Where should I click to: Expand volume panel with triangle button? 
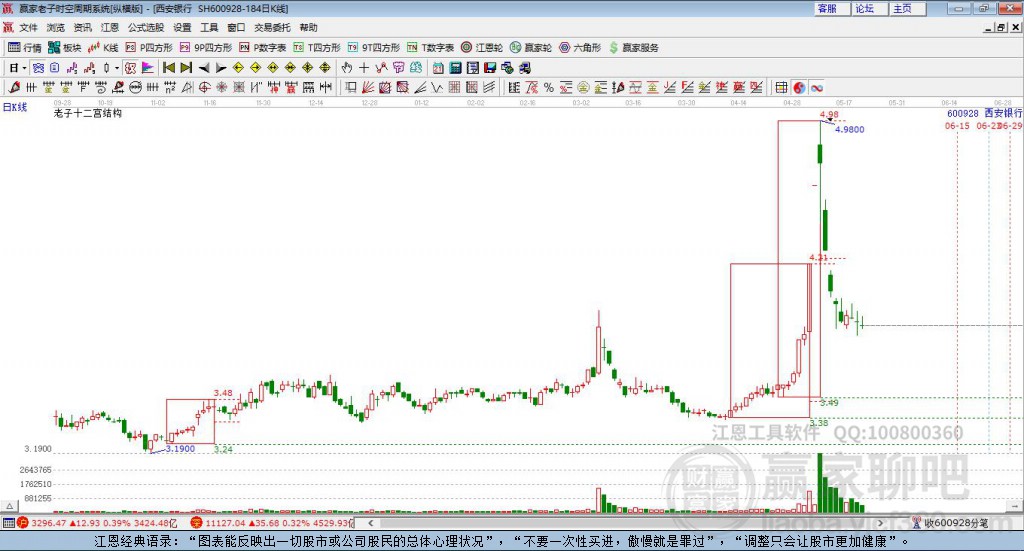click(x=9, y=506)
